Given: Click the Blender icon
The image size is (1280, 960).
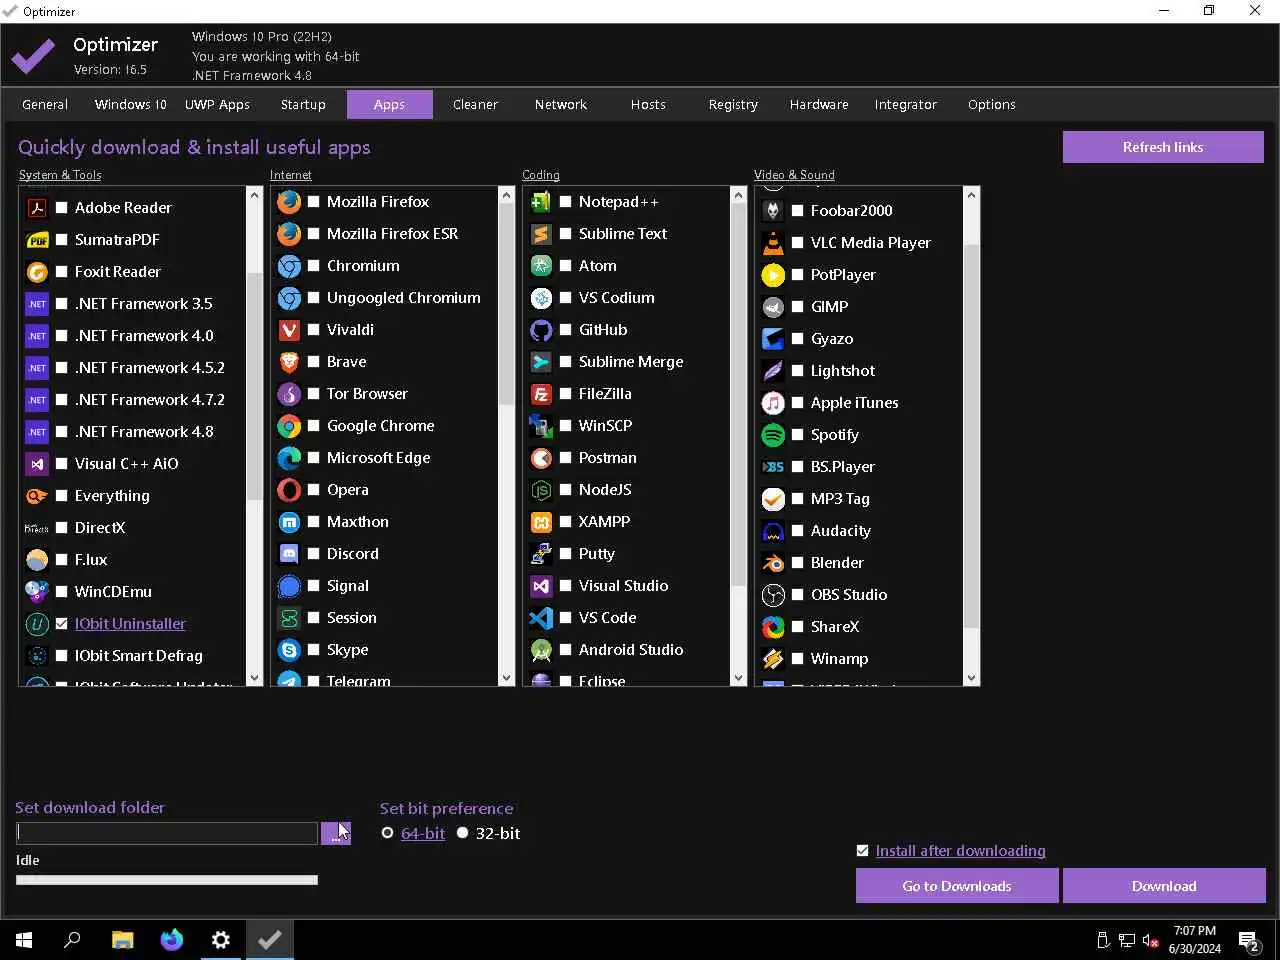Looking at the screenshot, I should pyautogui.click(x=773, y=563).
